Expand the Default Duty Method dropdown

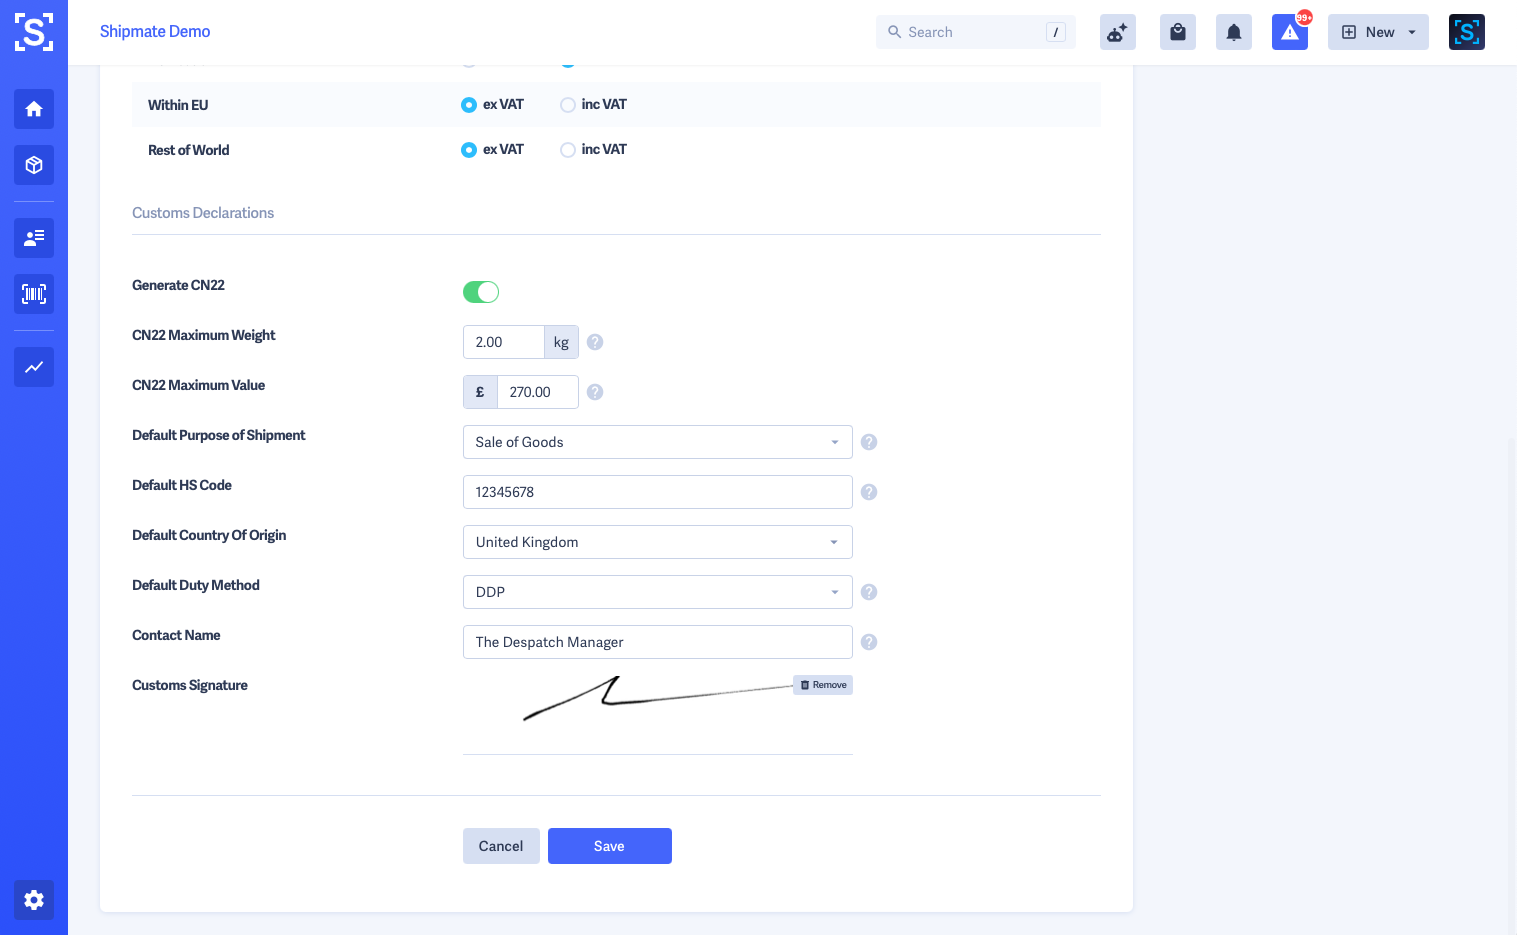pyautogui.click(x=658, y=592)
